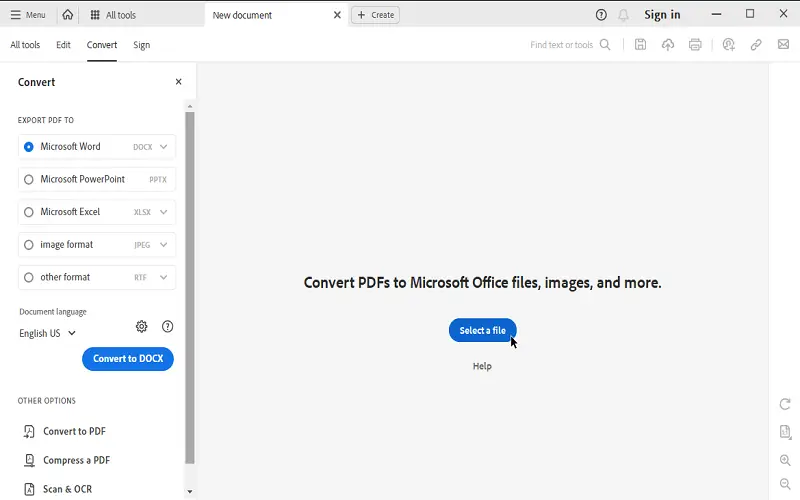The image size is (800, 500).
Task: Expand the XLSX format dropdown chevron
Action: tap(163, 212)
